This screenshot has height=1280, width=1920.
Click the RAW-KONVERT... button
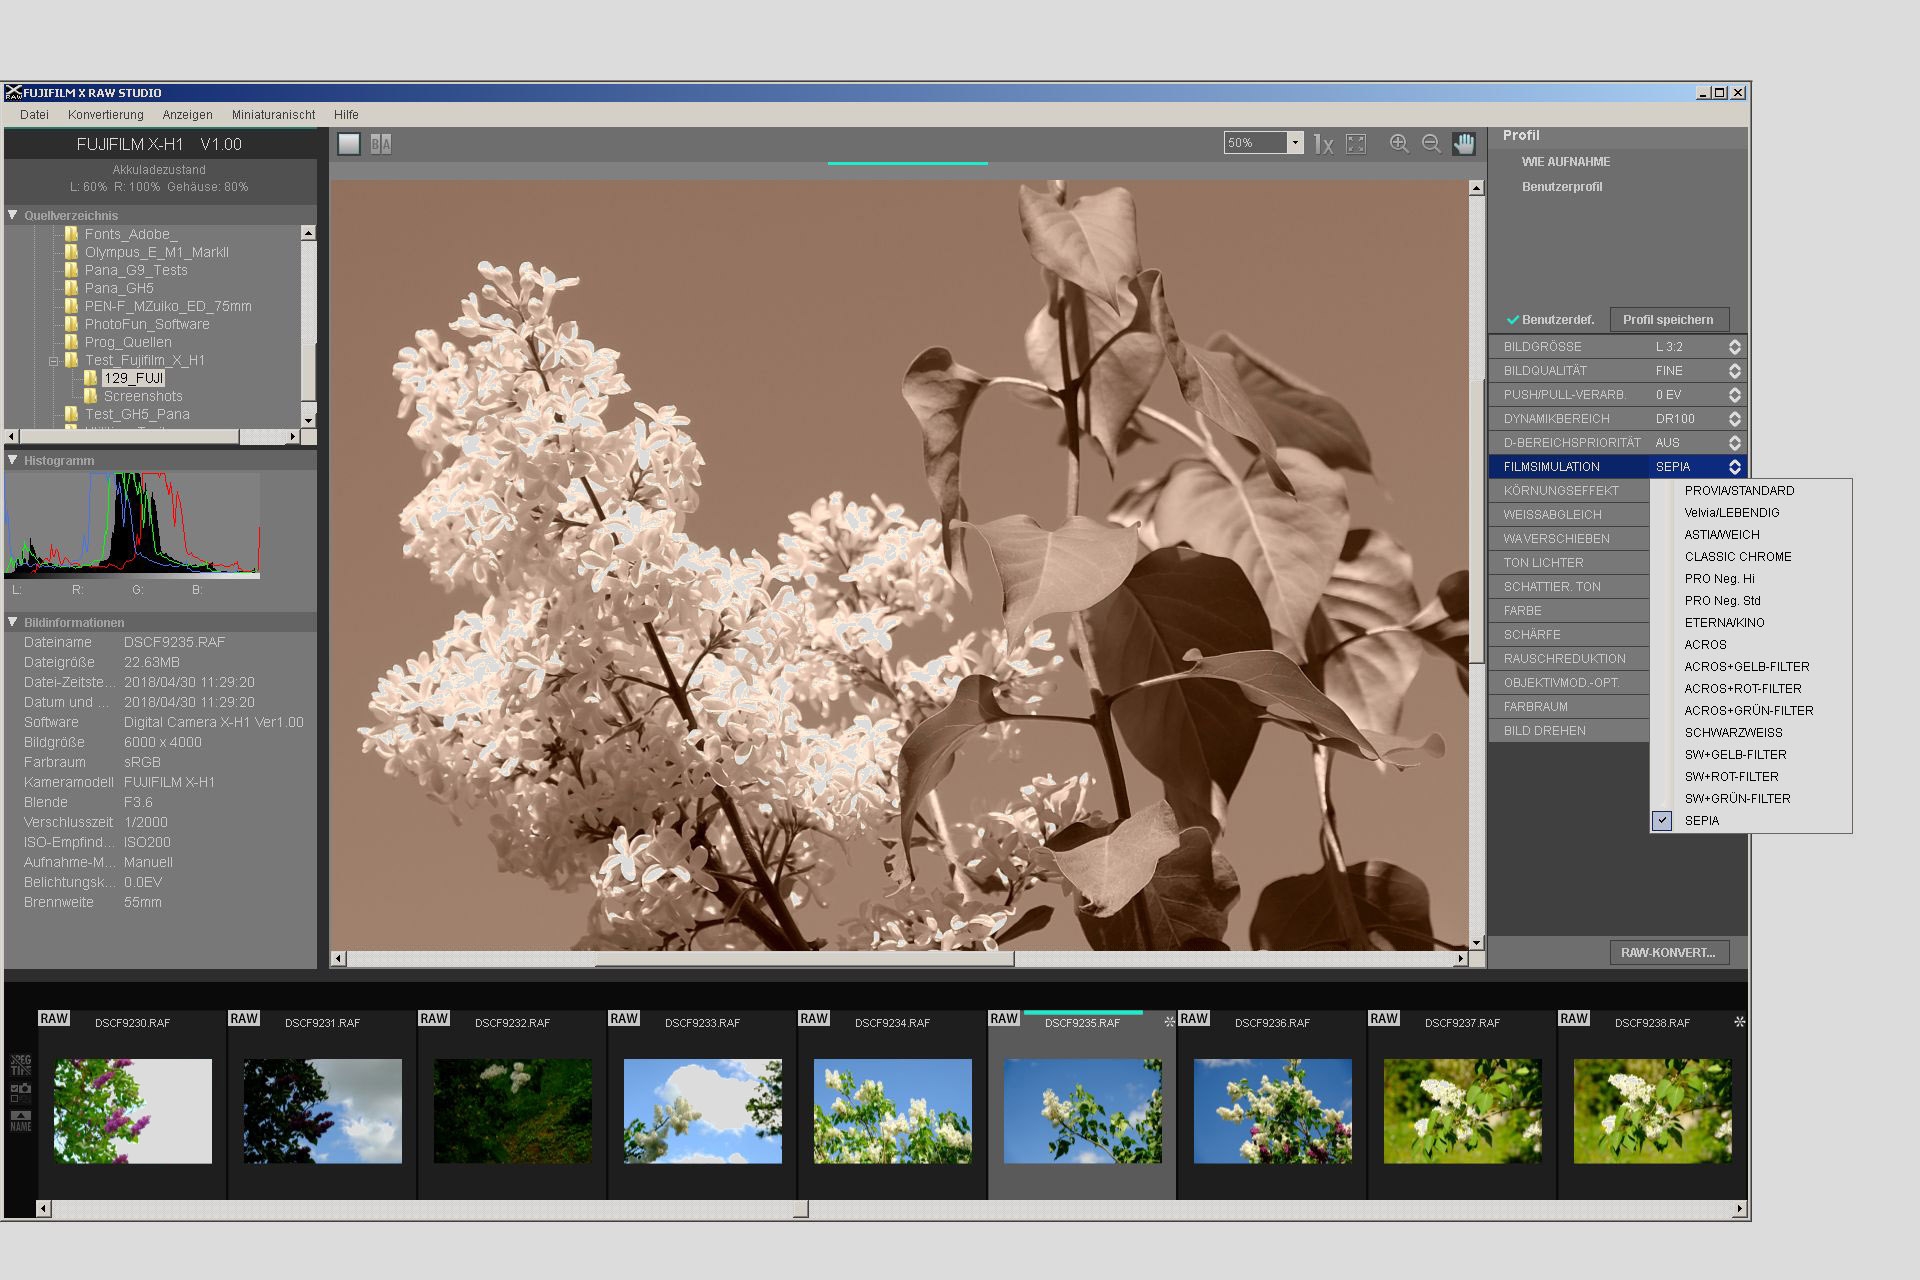[1668, 953]
